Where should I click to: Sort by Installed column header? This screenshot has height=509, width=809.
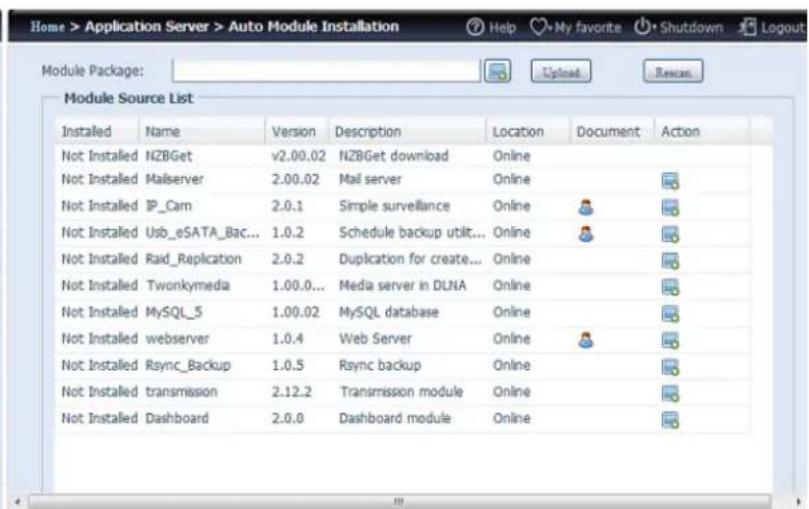[x=97, y=132]
